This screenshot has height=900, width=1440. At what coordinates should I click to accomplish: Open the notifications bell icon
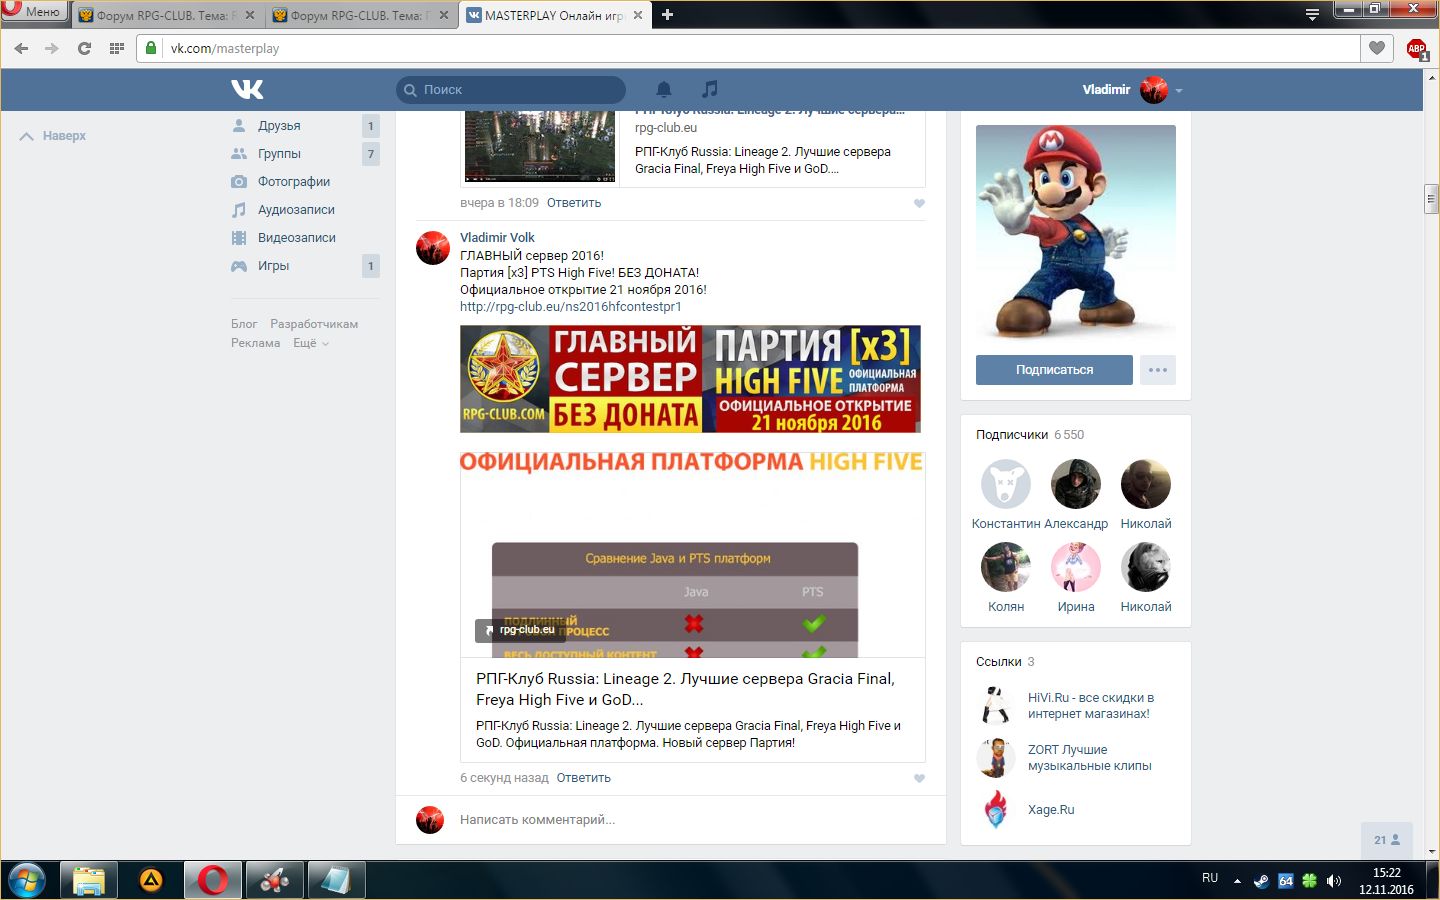tap(663, 90)
